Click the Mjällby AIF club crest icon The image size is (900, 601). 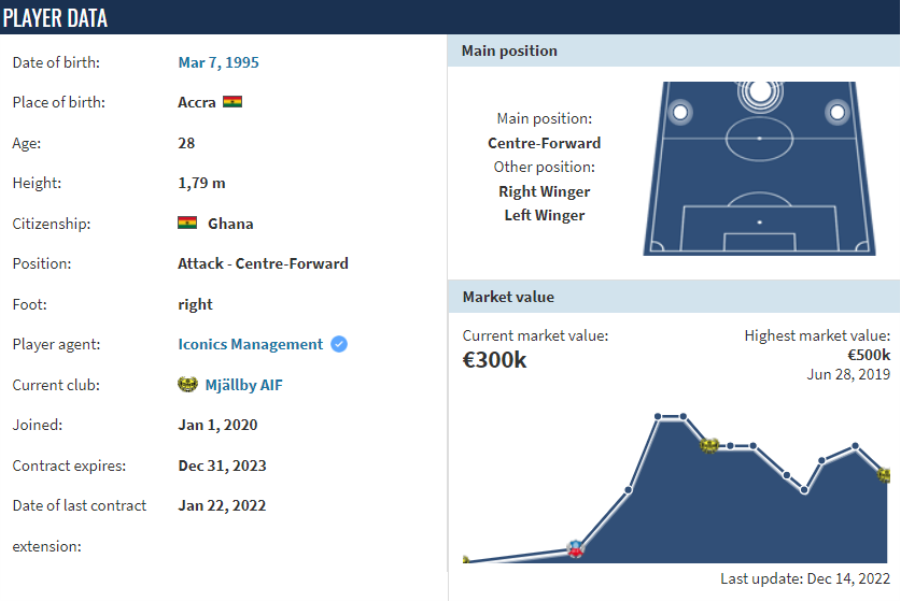(x=187, y=384)
